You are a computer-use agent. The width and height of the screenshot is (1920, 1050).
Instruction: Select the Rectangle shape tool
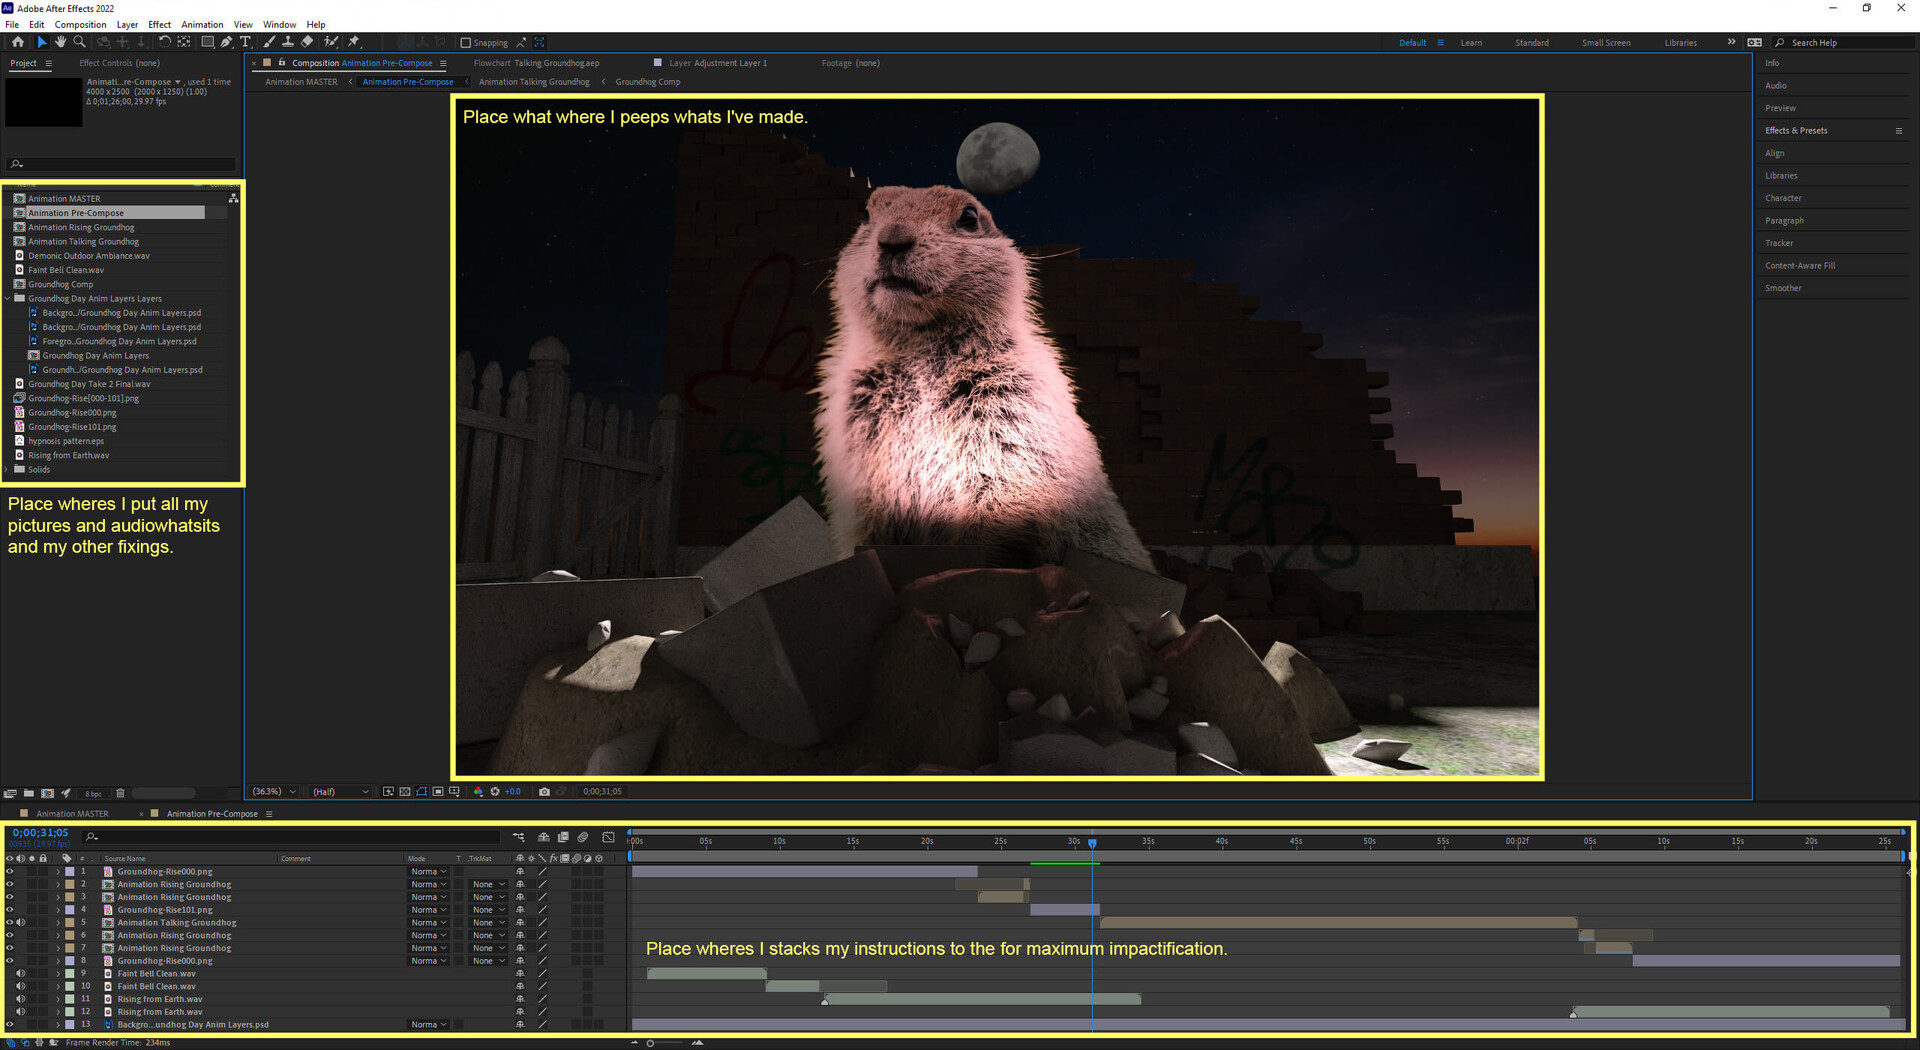pyautogui.click(x=208, y=42)
